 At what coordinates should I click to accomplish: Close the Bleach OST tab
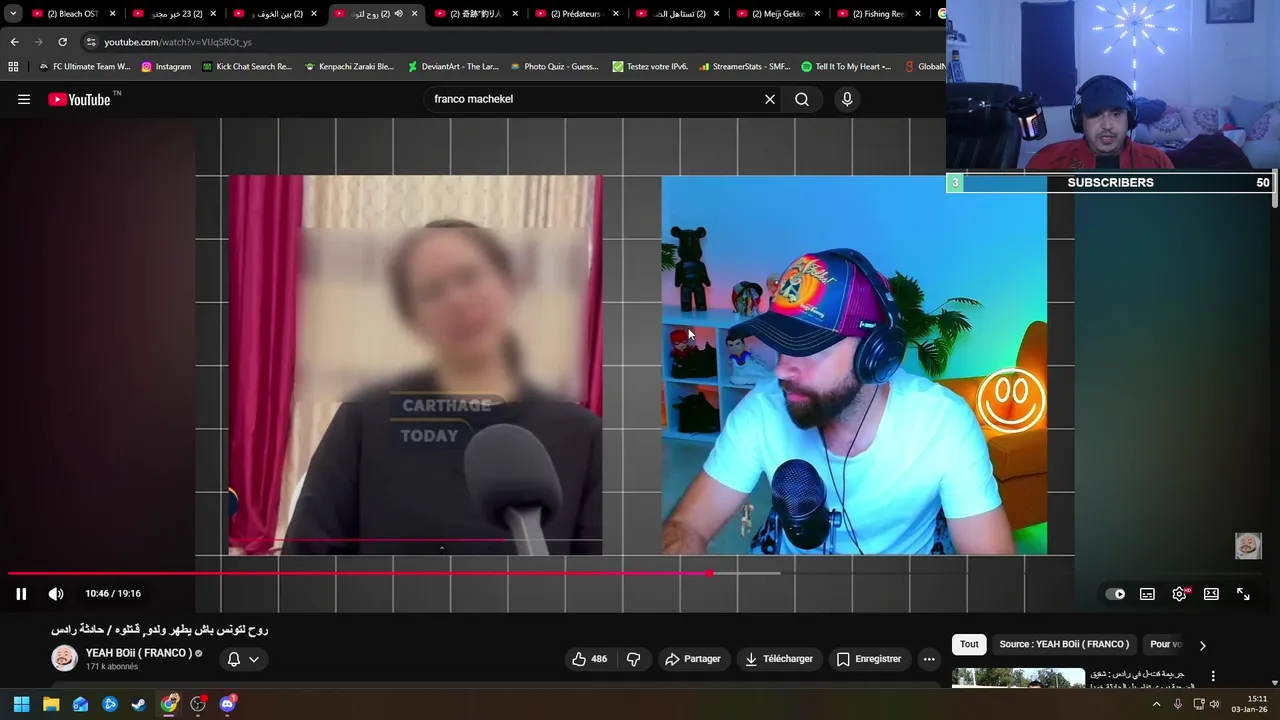(112, 14)
